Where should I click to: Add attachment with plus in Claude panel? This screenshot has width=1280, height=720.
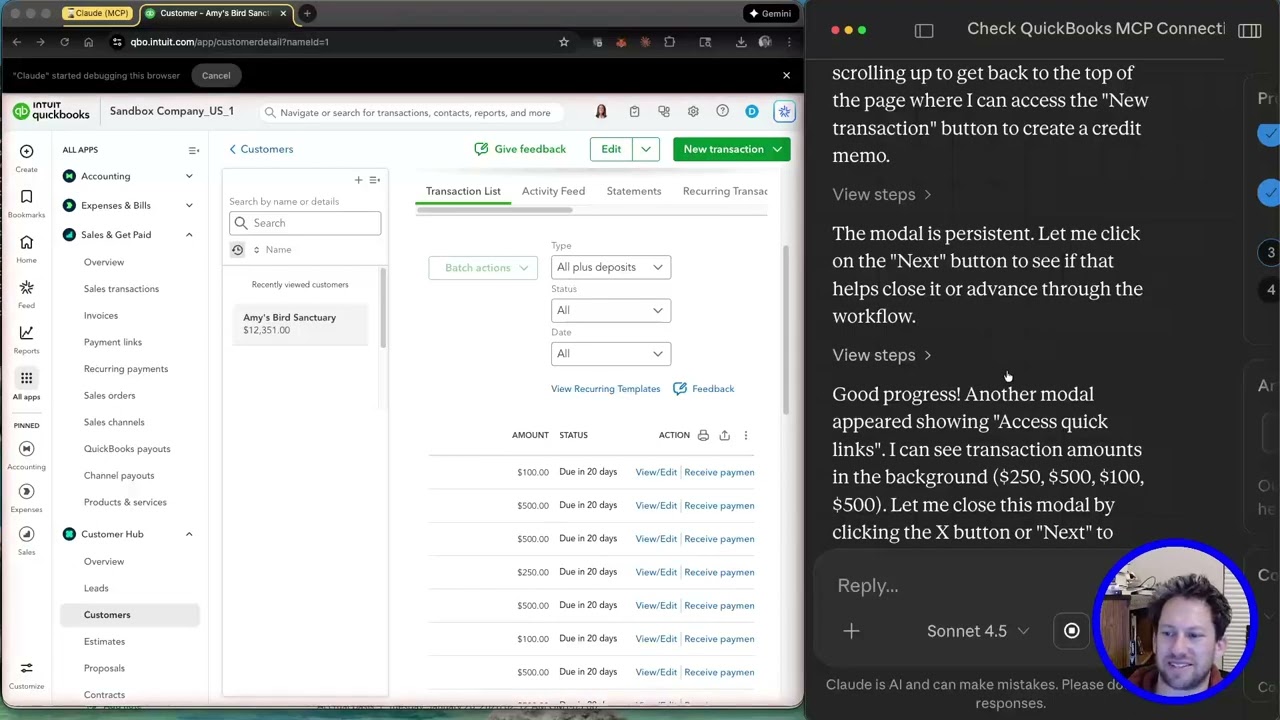[851, 631]
